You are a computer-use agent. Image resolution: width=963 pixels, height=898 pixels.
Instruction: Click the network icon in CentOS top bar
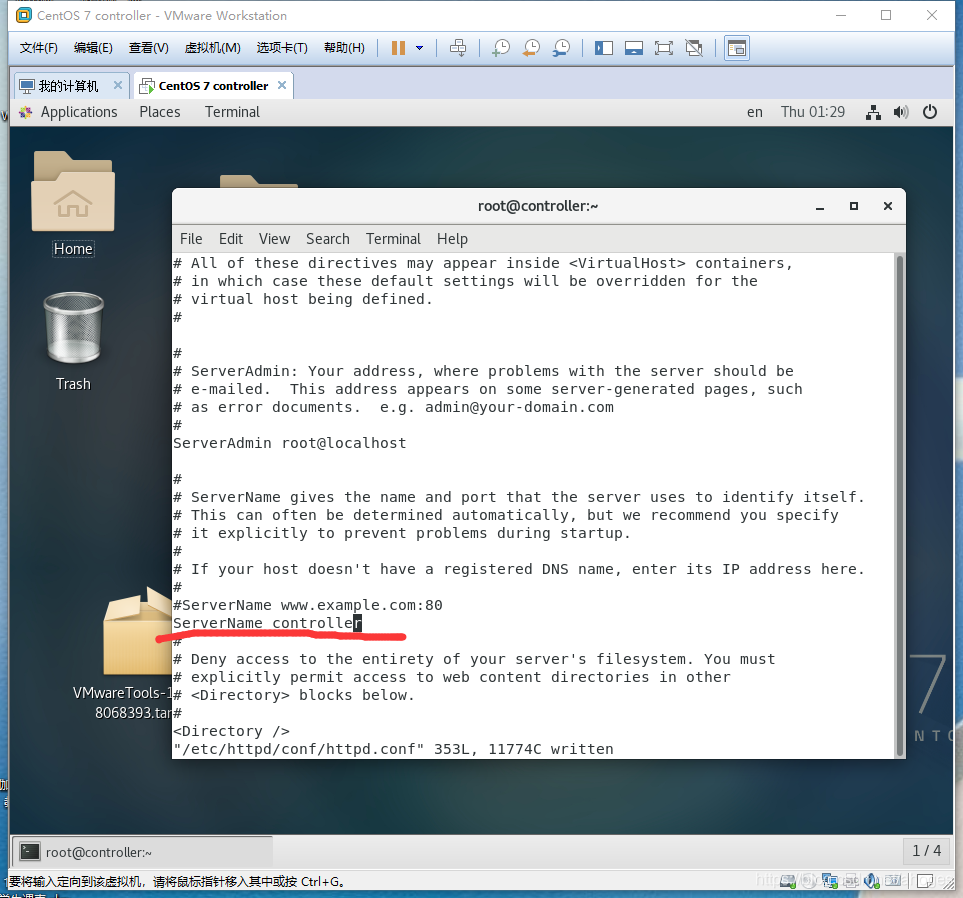(873, 112)
